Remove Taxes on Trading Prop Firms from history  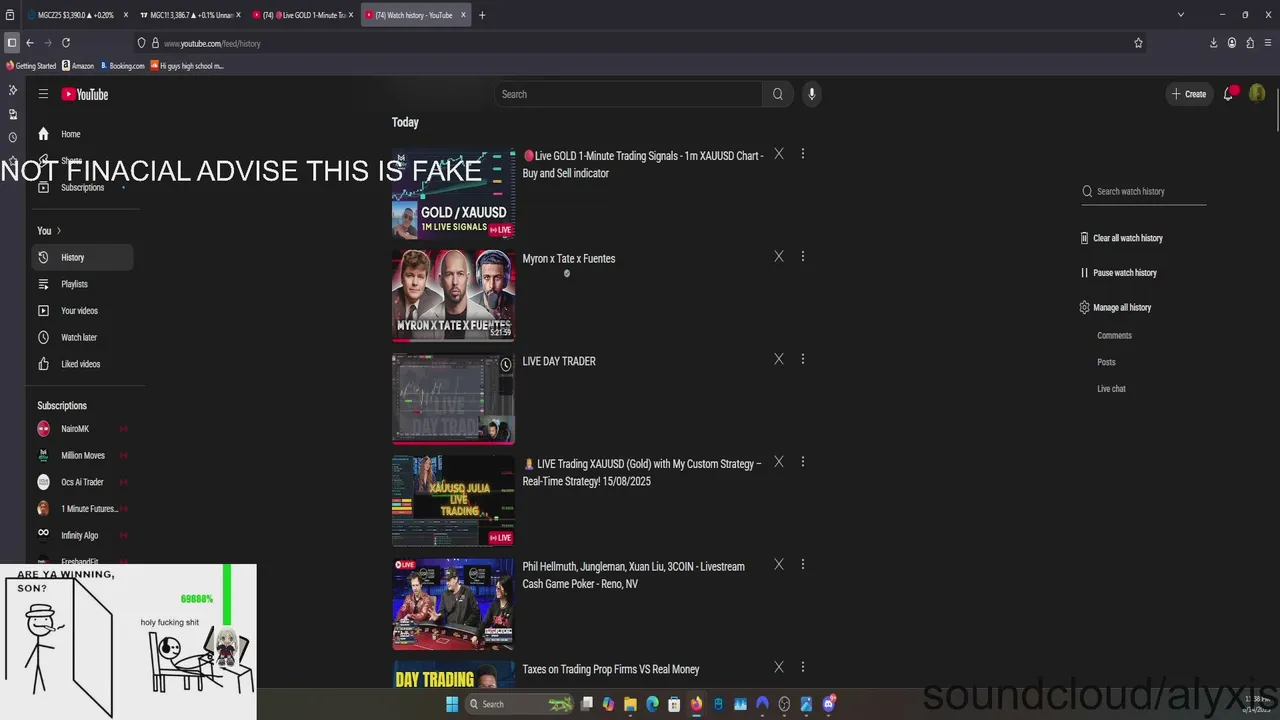coord(779,667)
